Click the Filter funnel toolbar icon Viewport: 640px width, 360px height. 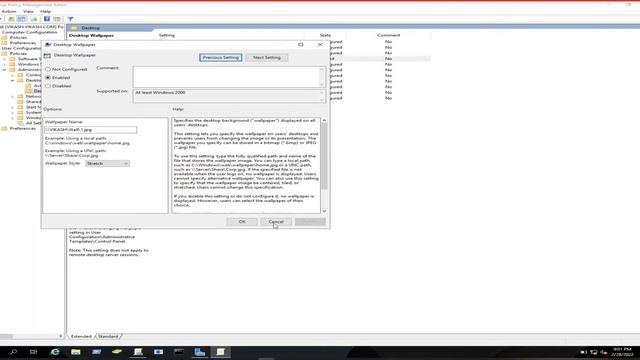click(70, 19)
